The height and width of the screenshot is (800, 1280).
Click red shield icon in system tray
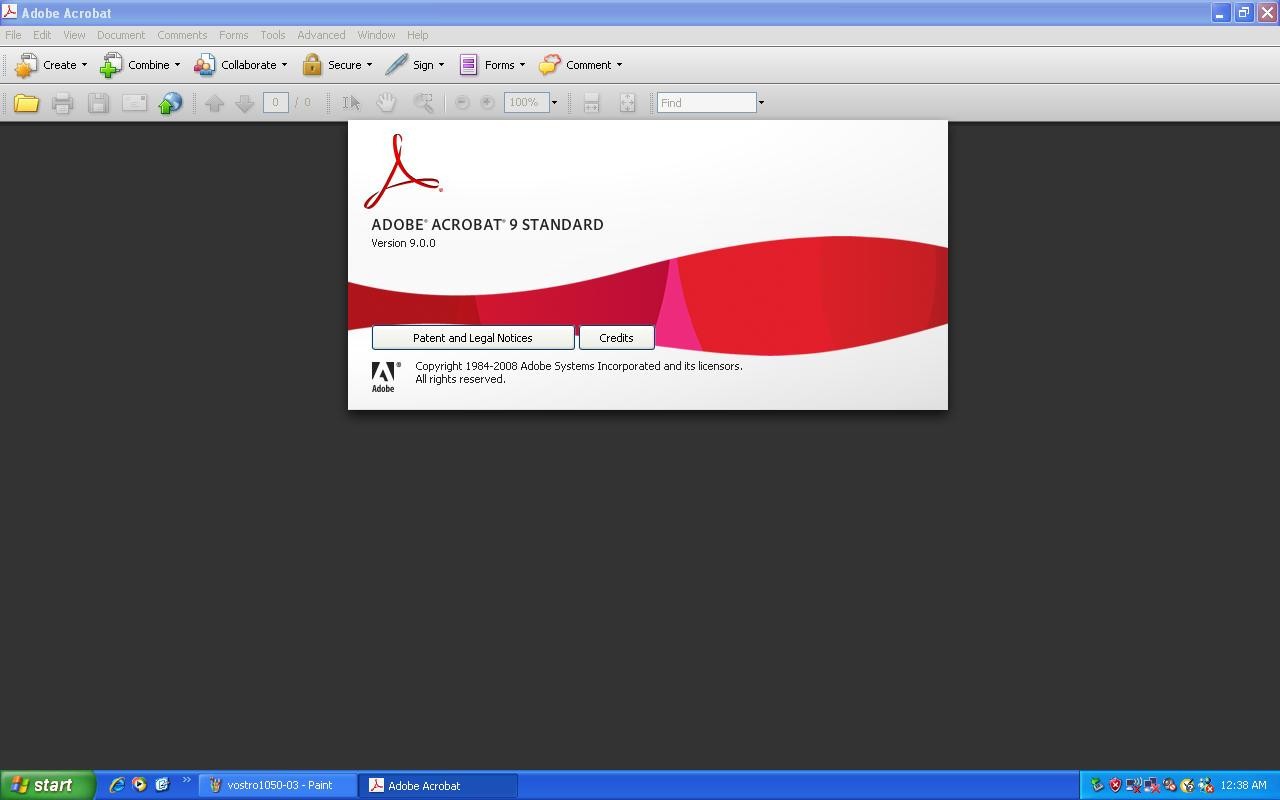1115,785
